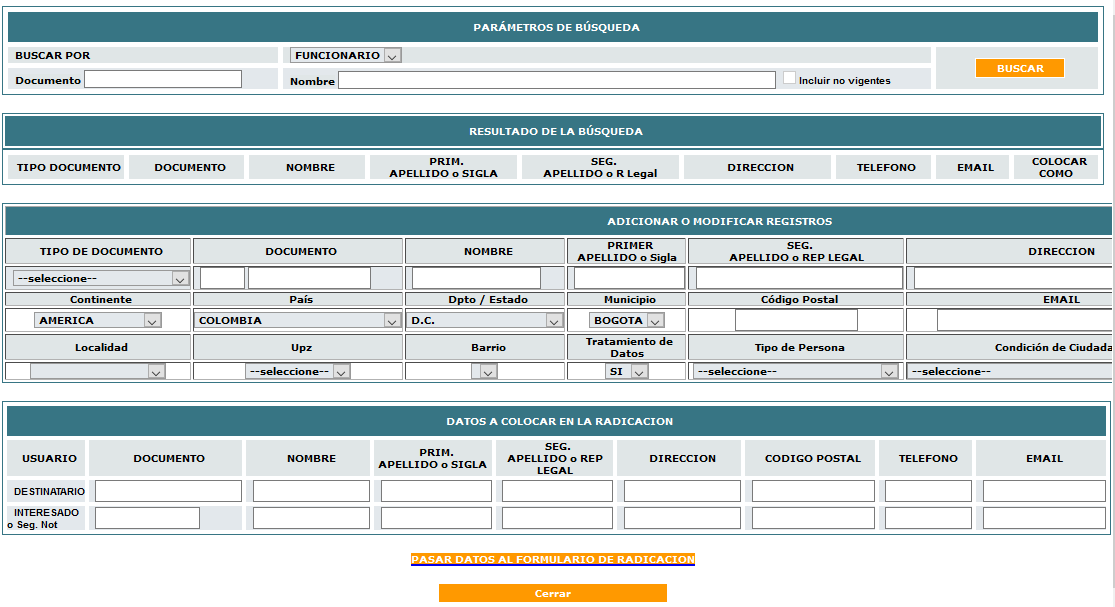
Task: Click the BUSCAR POR label
Action: (x=53, y=55)
